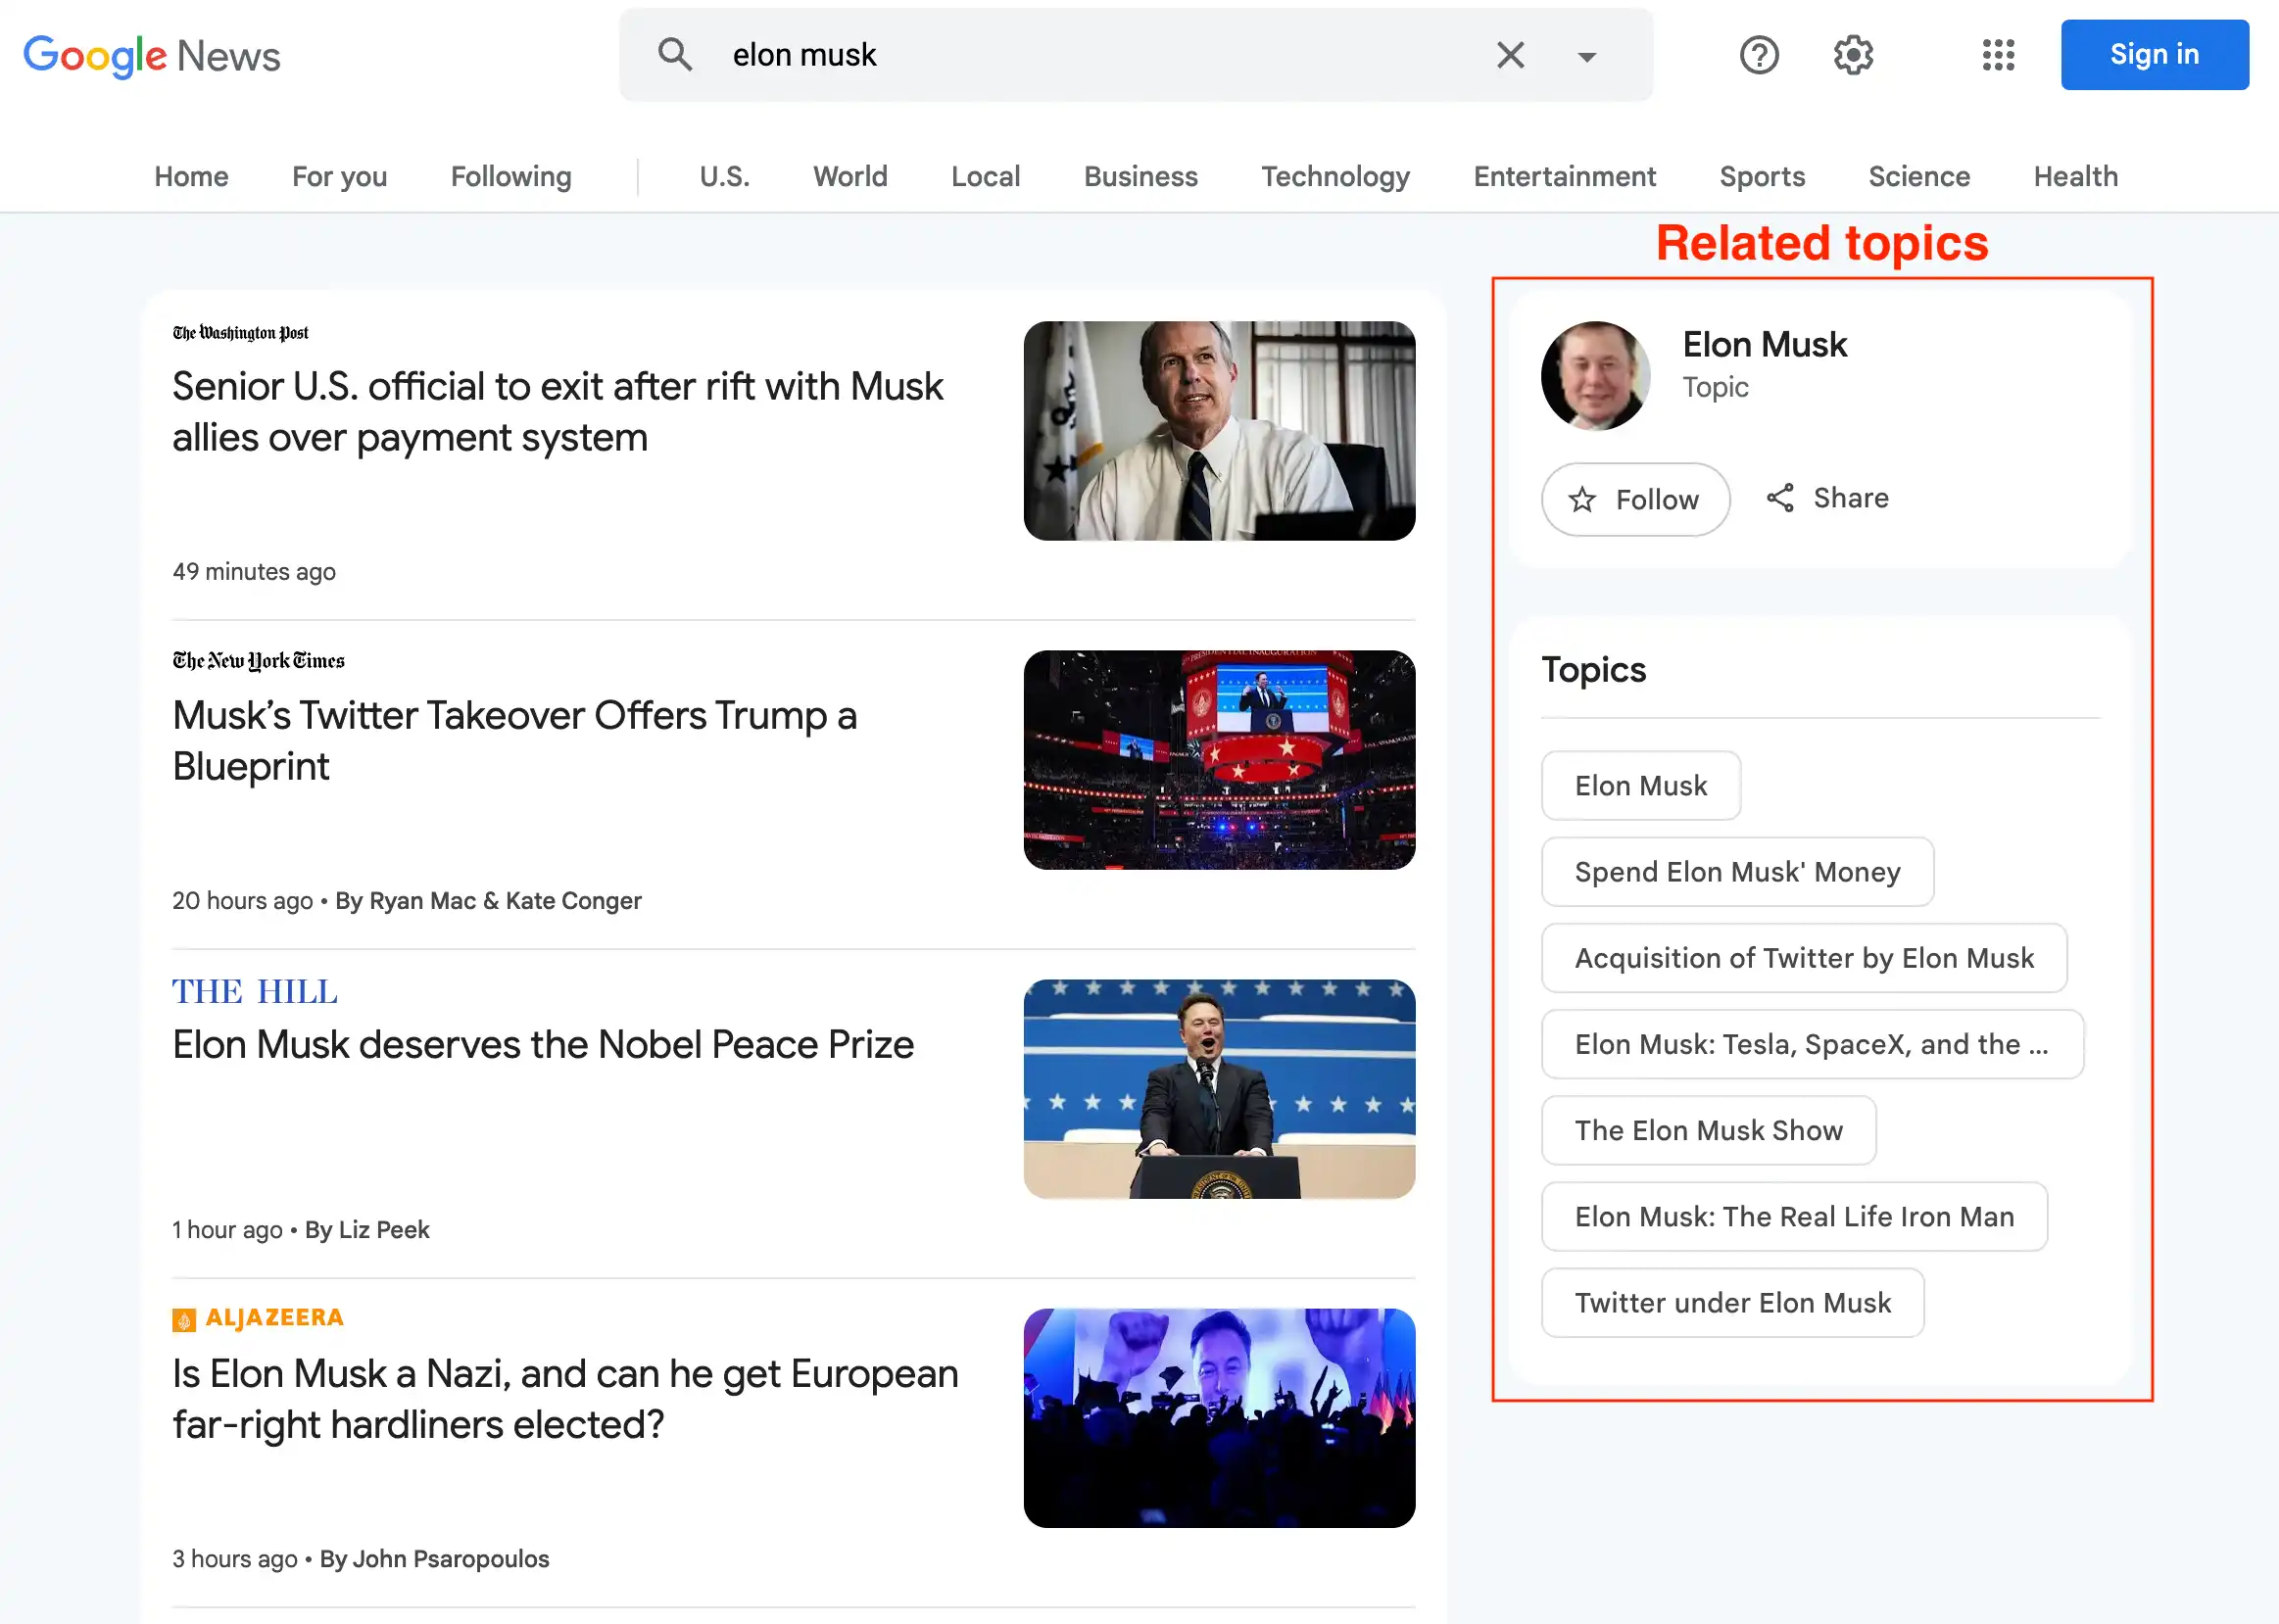
Task: Open the Help question mark icon
Action: (x=1759, y=55)
